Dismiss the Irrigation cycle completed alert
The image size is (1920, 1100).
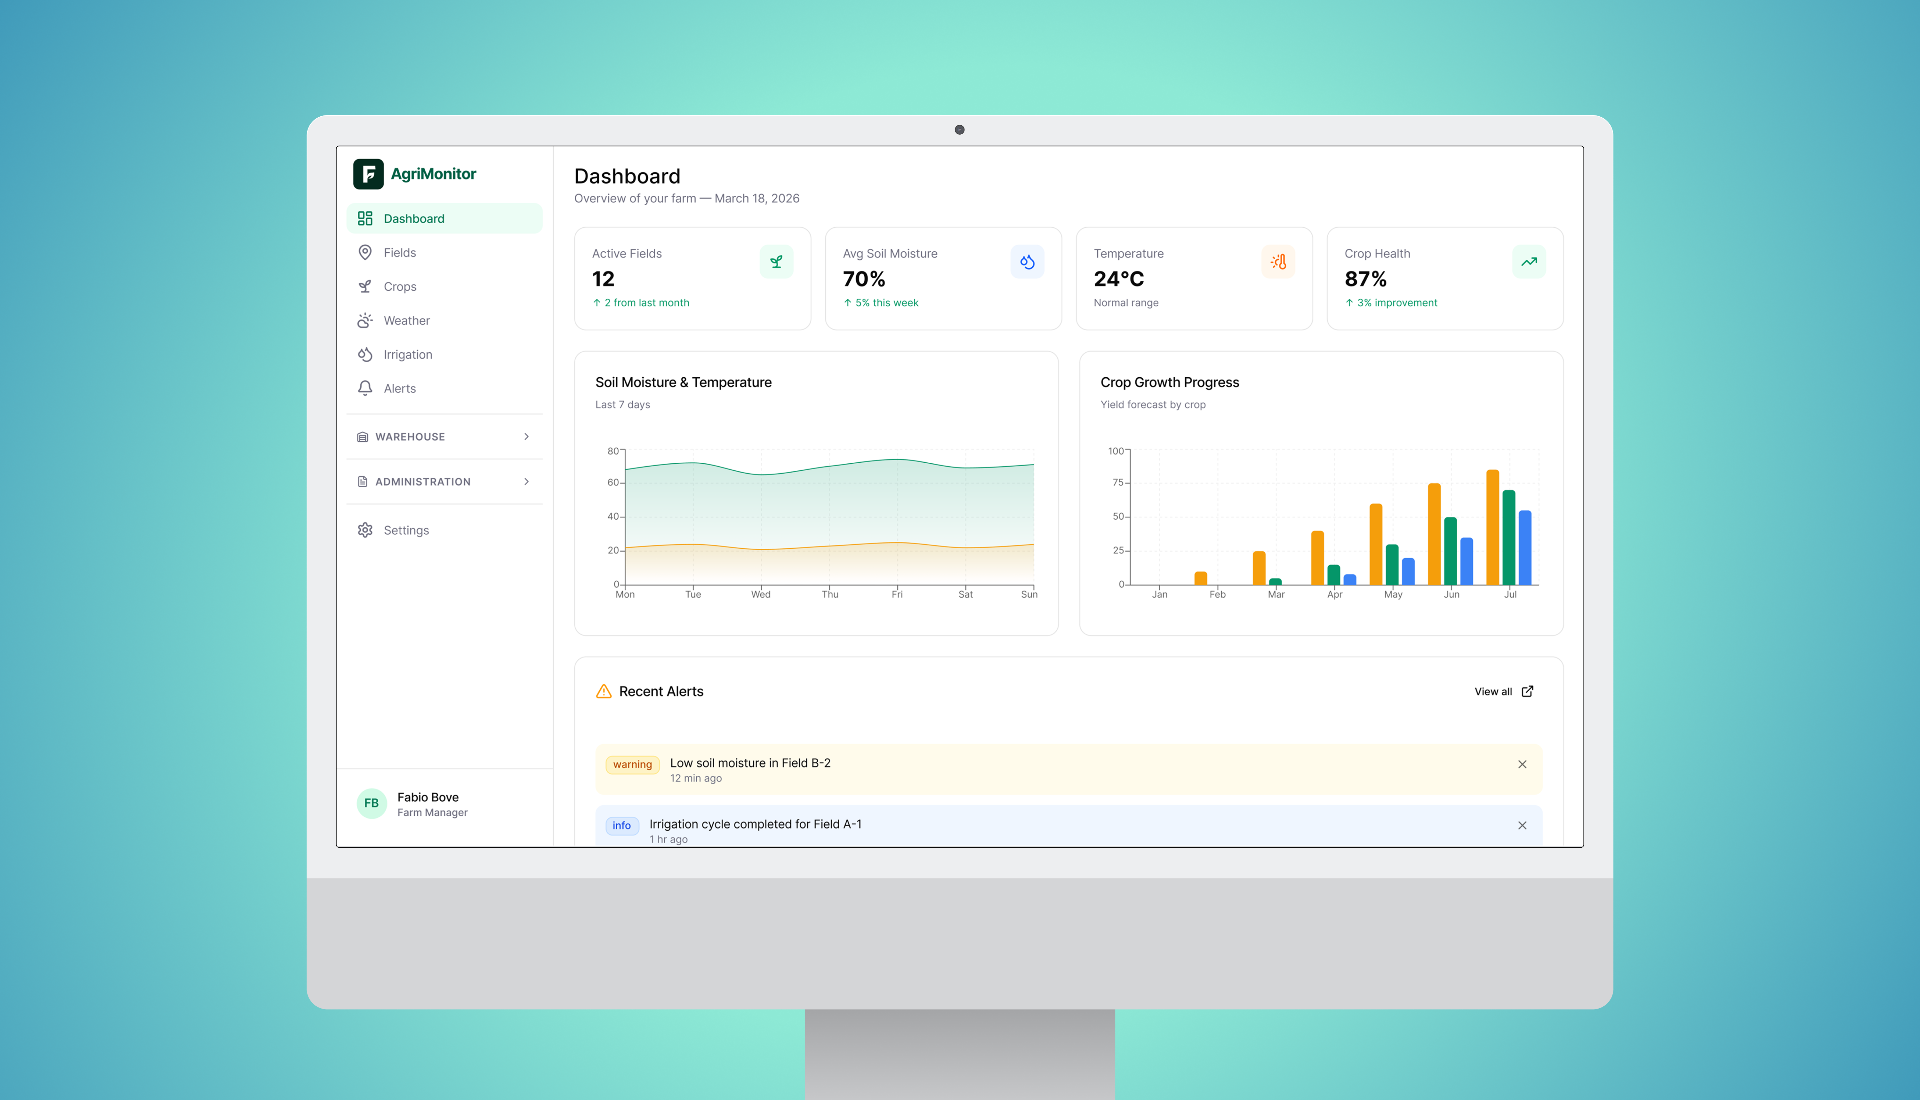[x=1522, y=826]
